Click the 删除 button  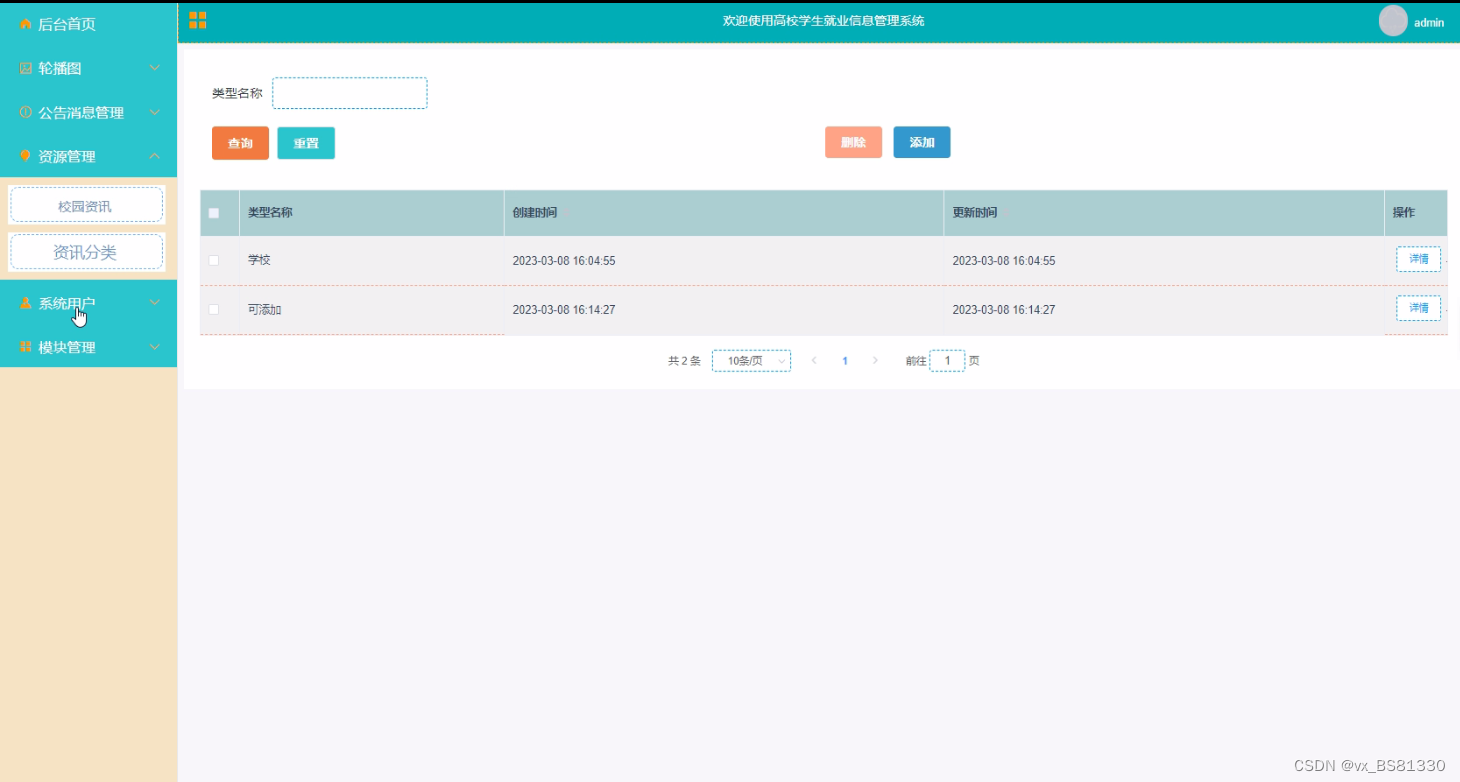853,143
